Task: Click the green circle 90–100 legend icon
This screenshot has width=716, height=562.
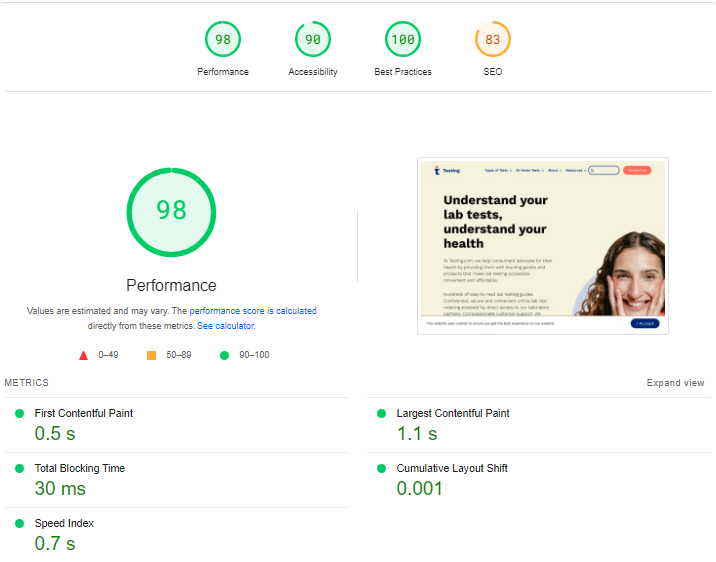Action: coord(224,355)
